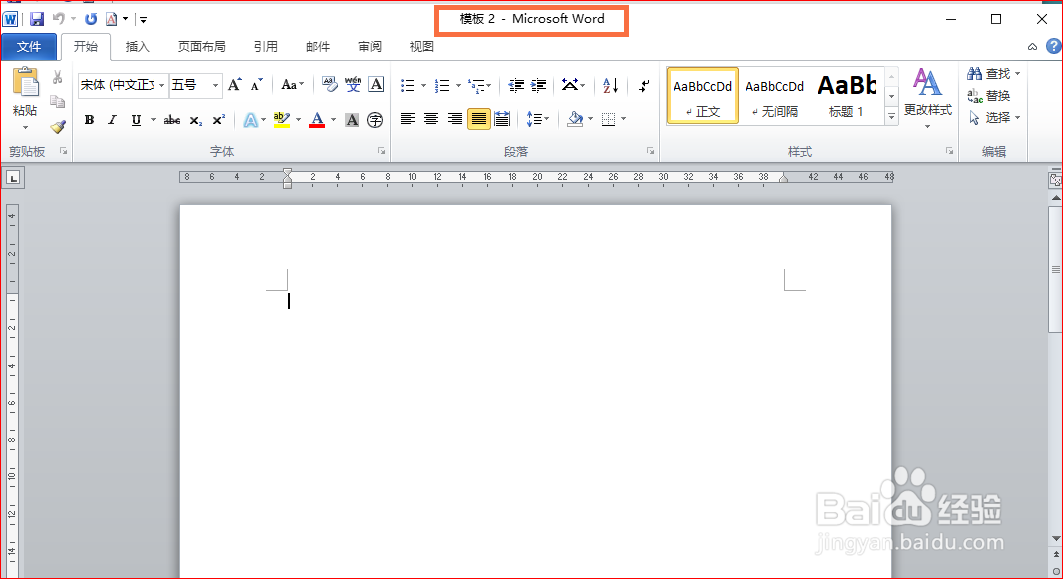Toggle Strikethrough (abc) formatting
Screen dimensions: 1063x579
click(172, 120)
